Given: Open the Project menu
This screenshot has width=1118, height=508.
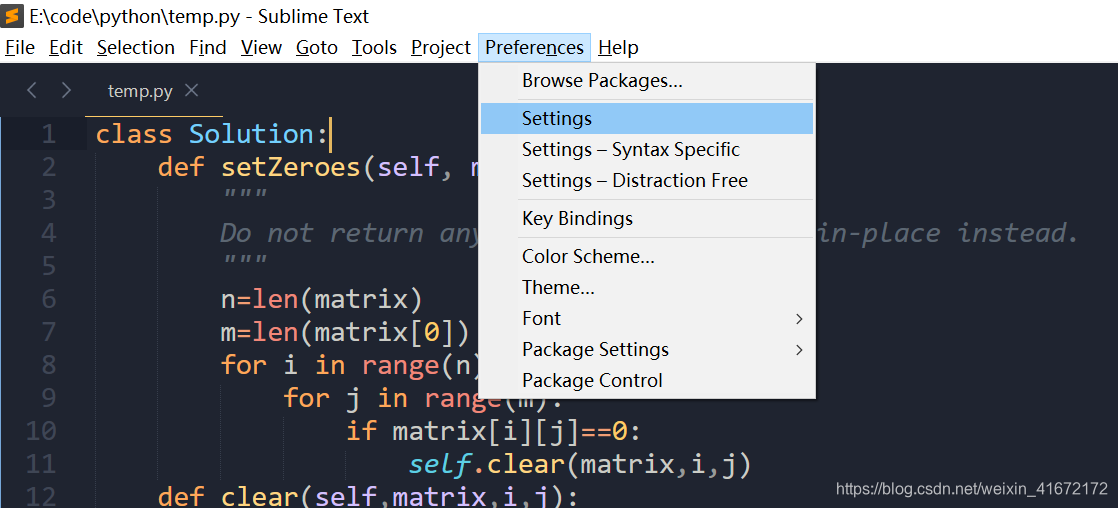Looking at the screenshot, I should pyautogui.click(x=441, y=48).
